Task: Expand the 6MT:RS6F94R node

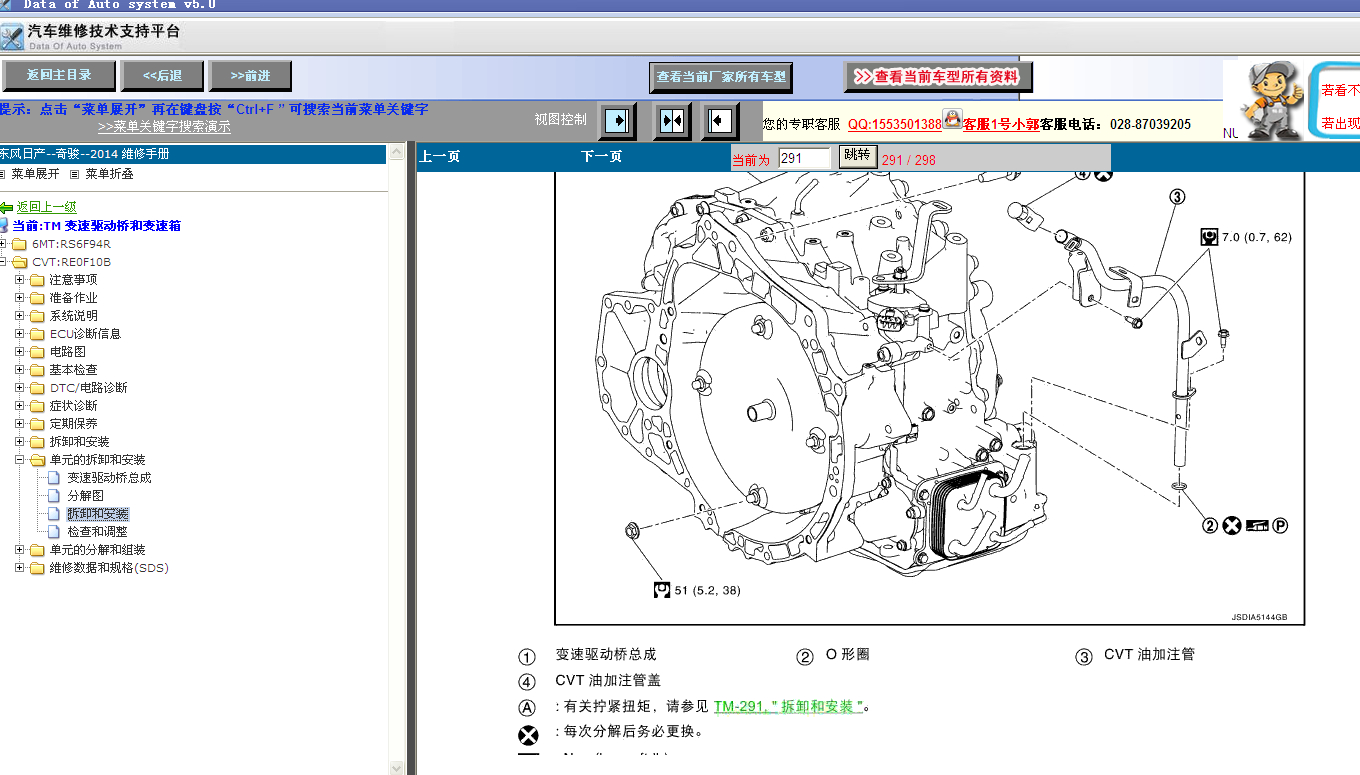Action: click(x=3, y=244)
